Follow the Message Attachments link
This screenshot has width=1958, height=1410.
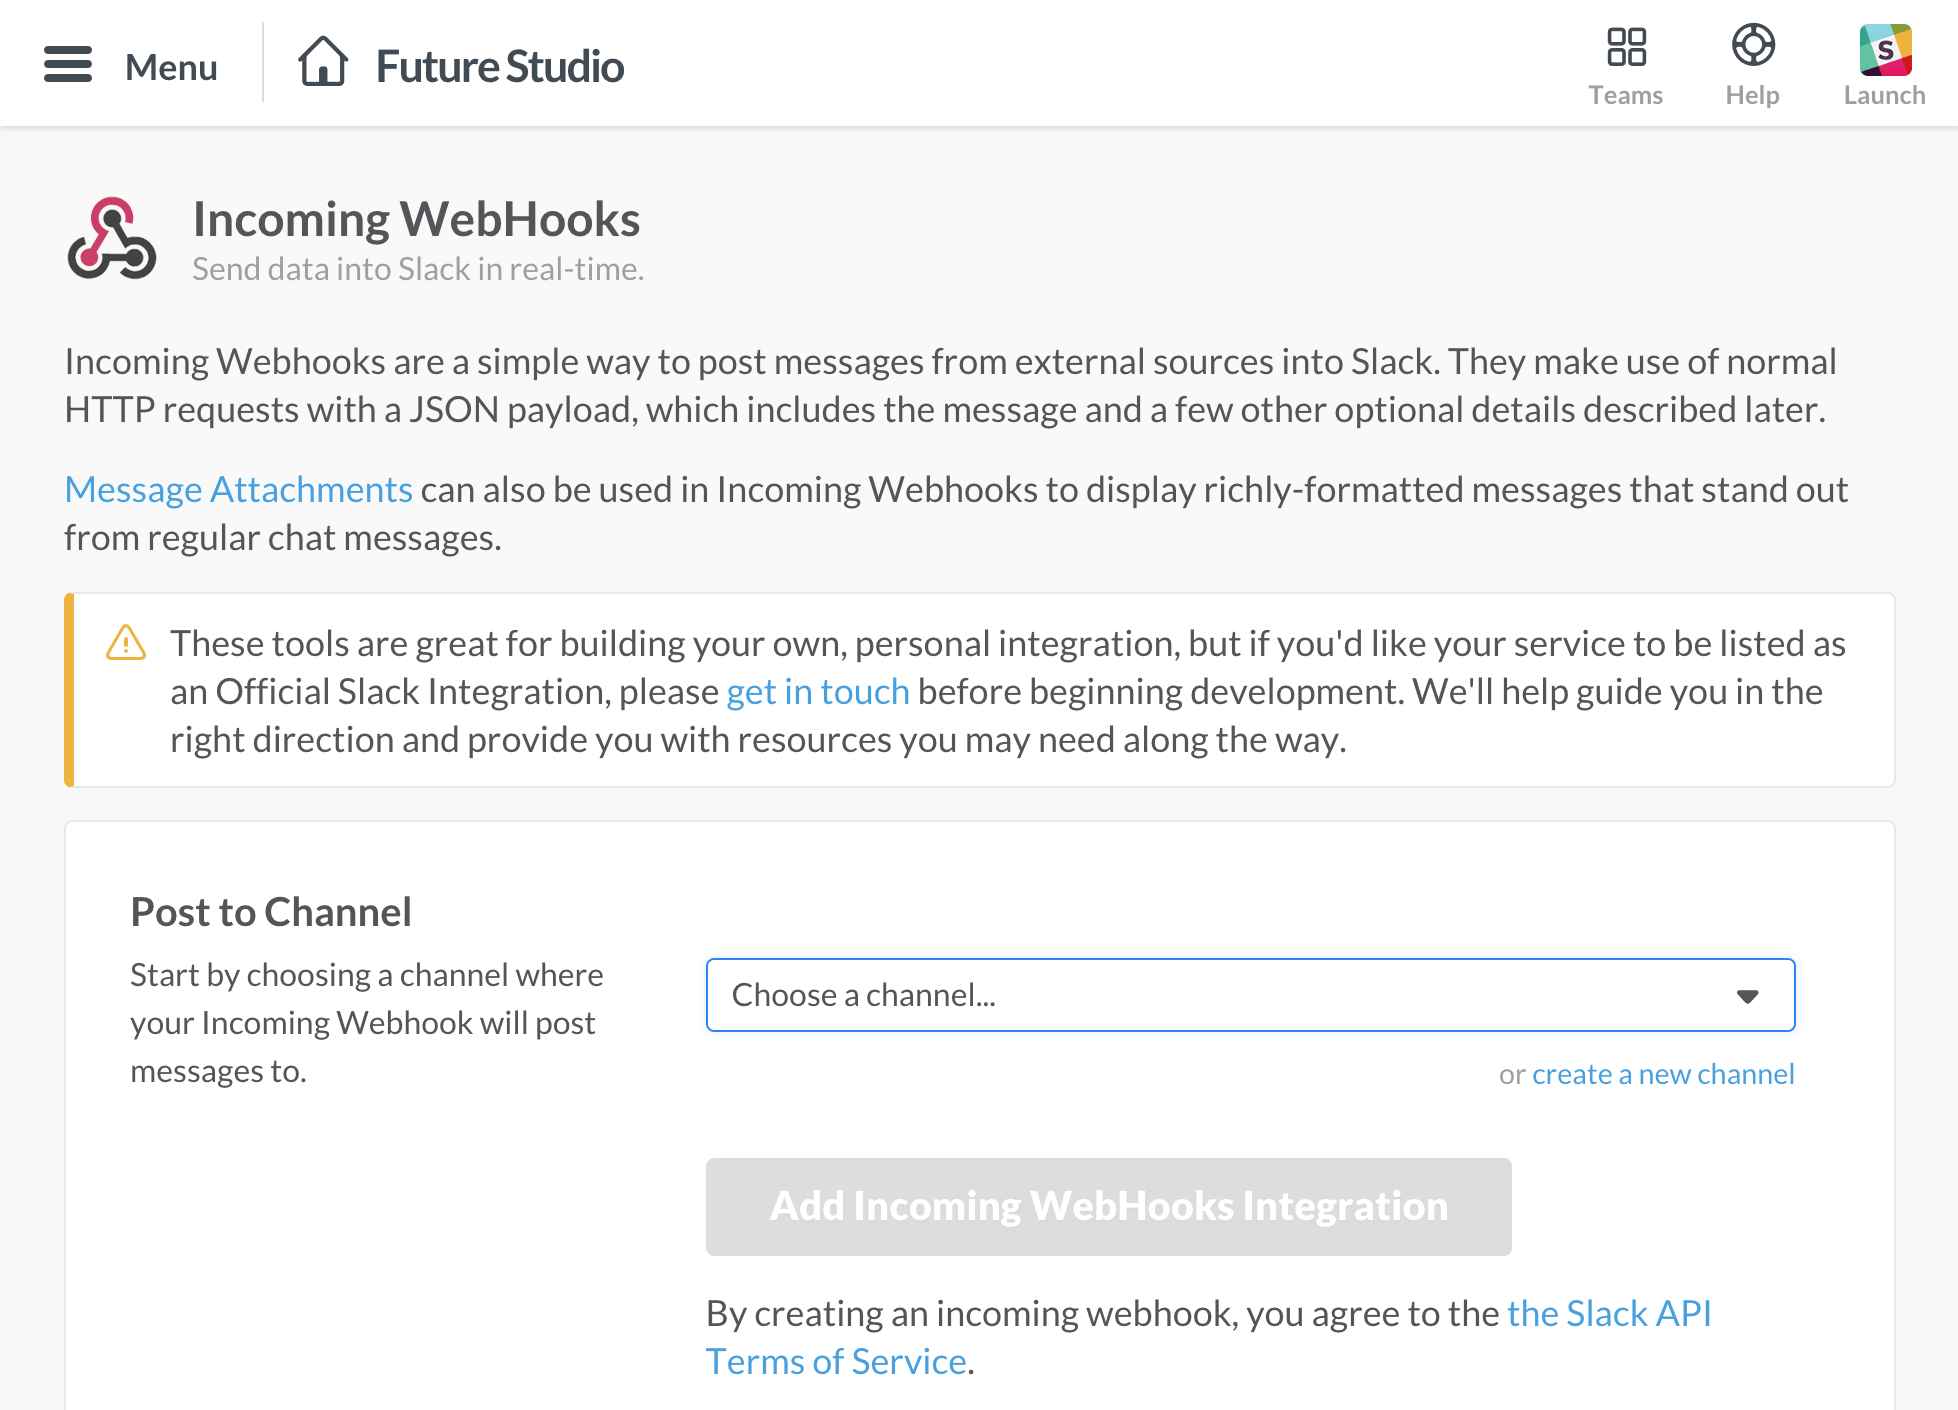click(239, 490)
